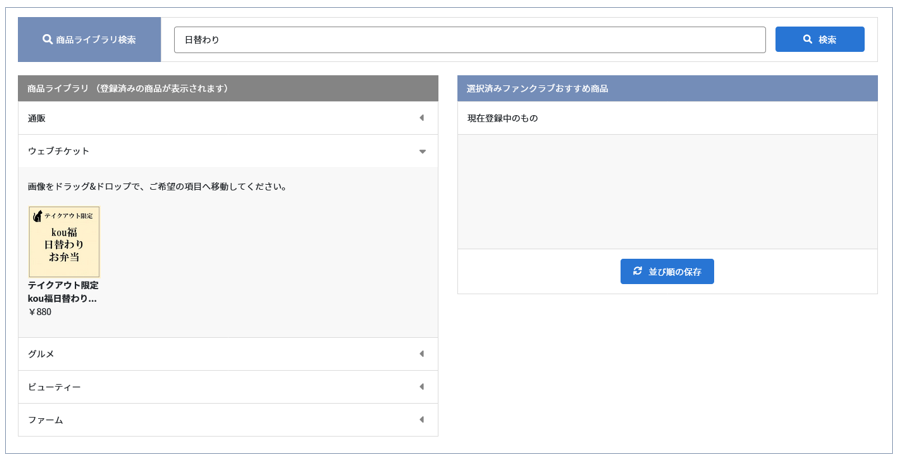905x463 pixels.
Task: Click the cat logo on the product image
Action: [x=38, y=216]
